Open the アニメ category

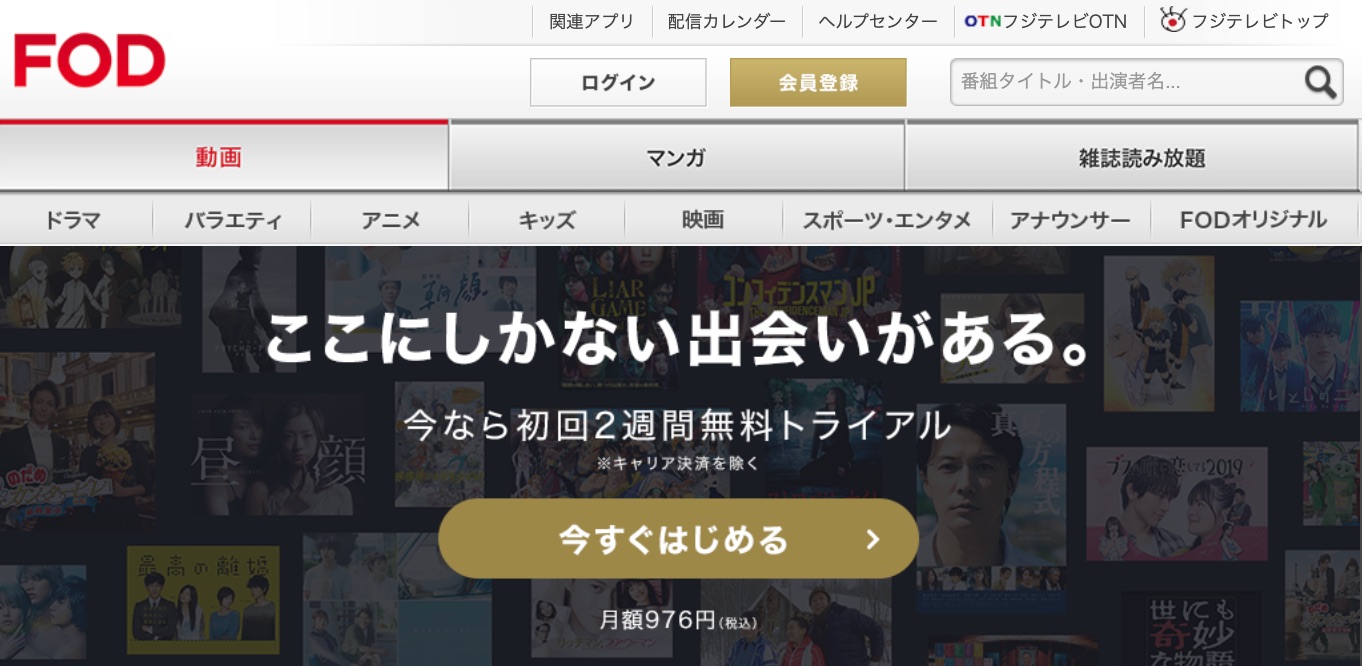[x=390, y=220]
